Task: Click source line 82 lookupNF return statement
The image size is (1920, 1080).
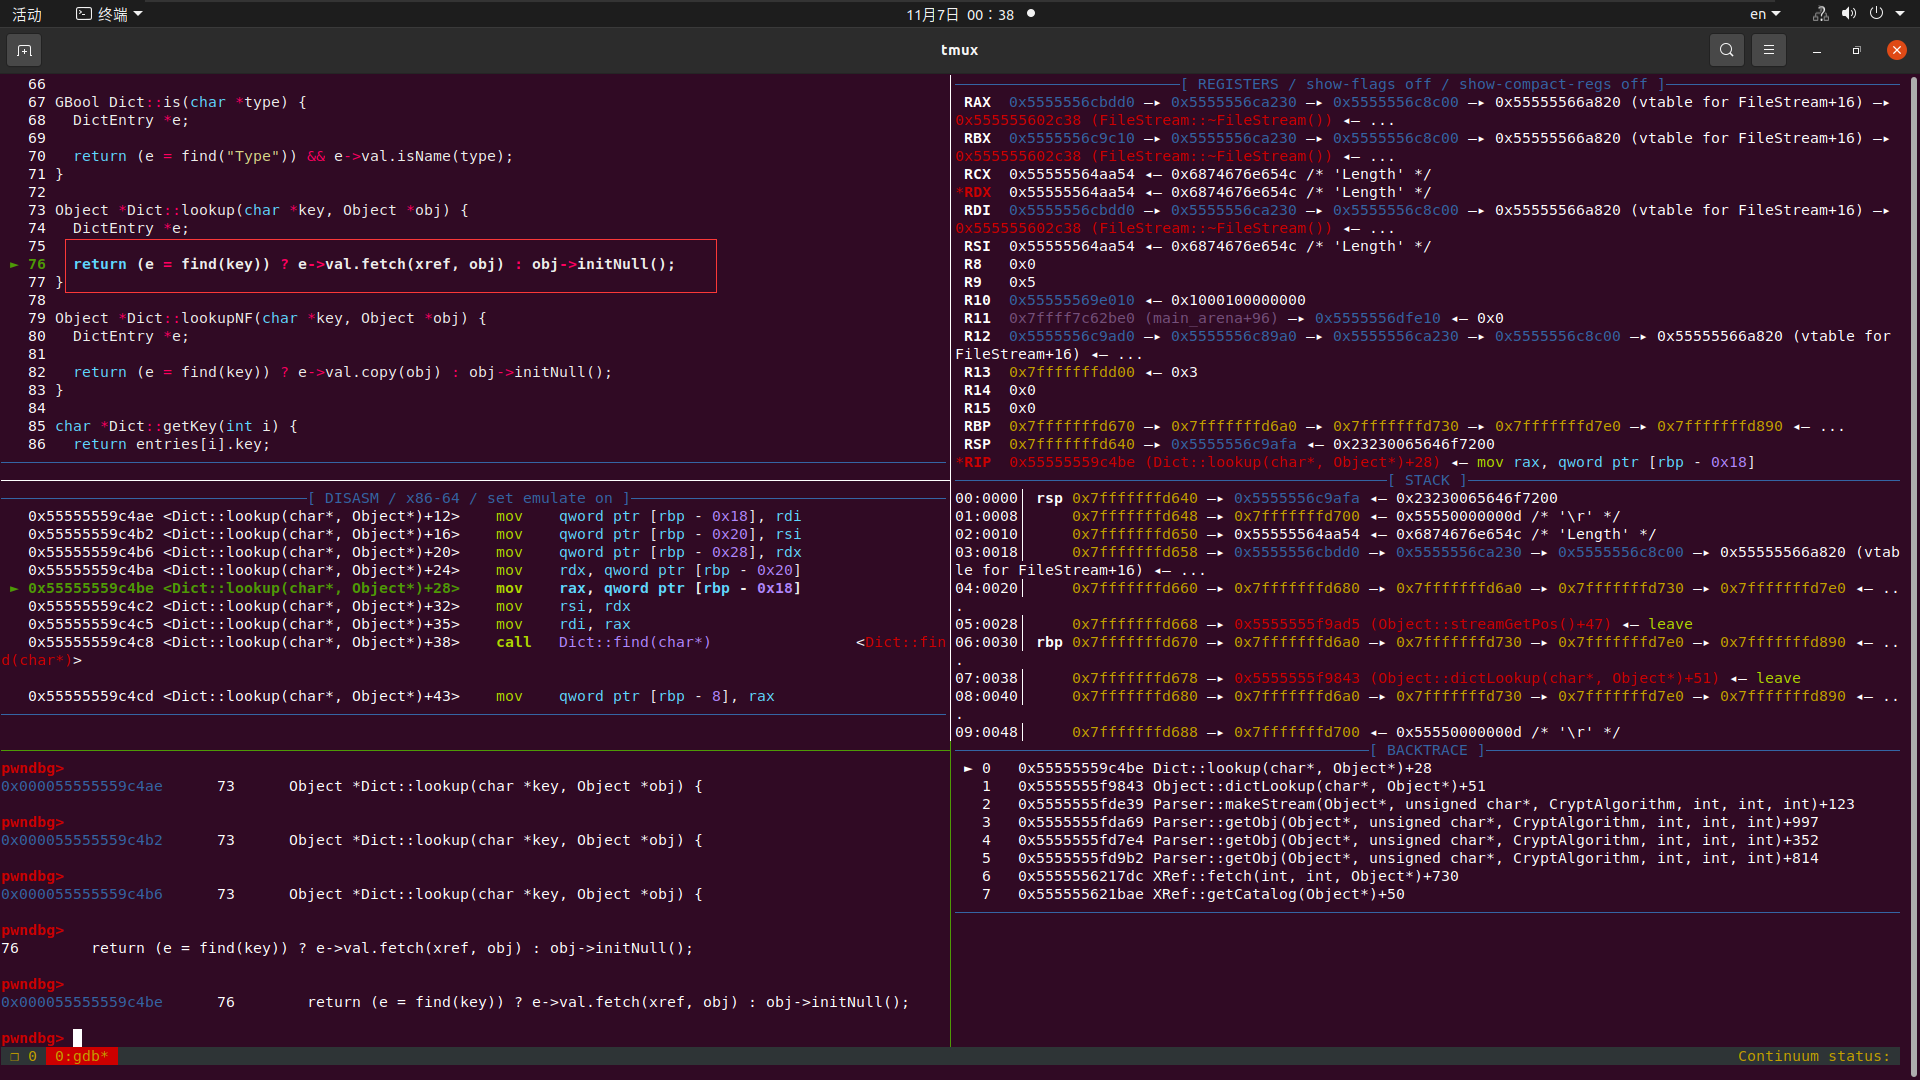Action: [342, 372]
